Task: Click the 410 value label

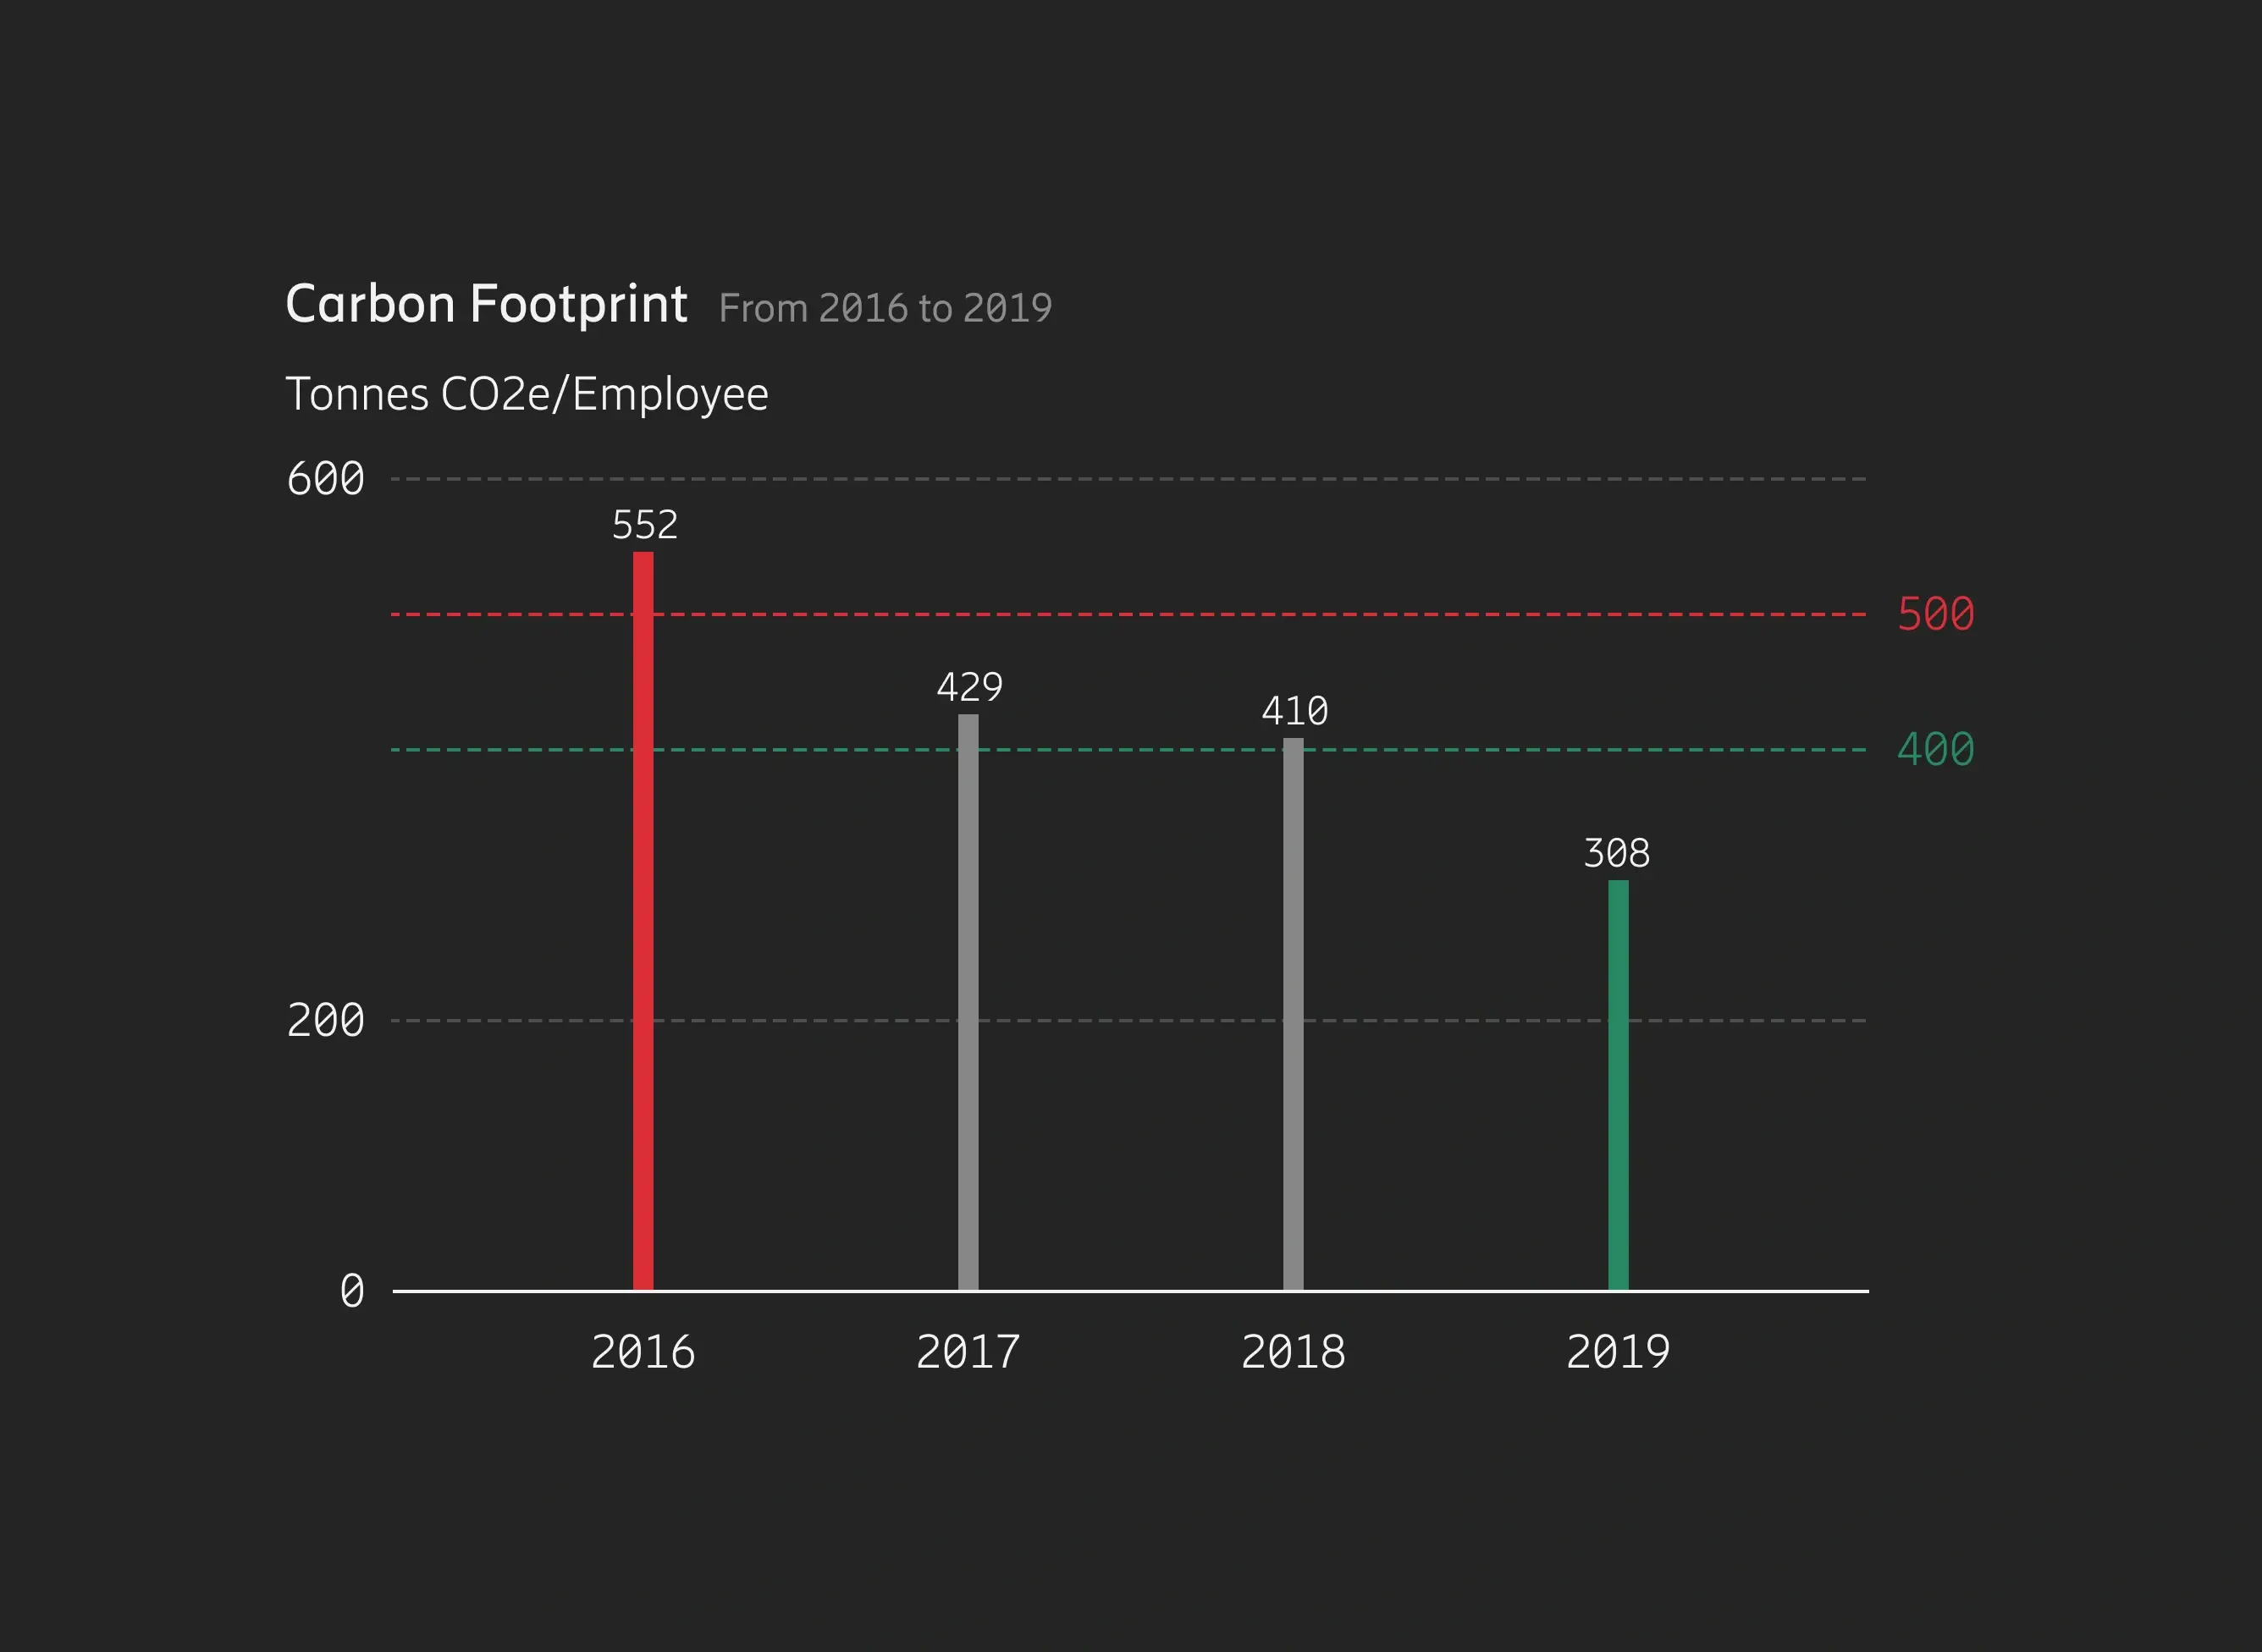Action: (x=1294, y=712)
